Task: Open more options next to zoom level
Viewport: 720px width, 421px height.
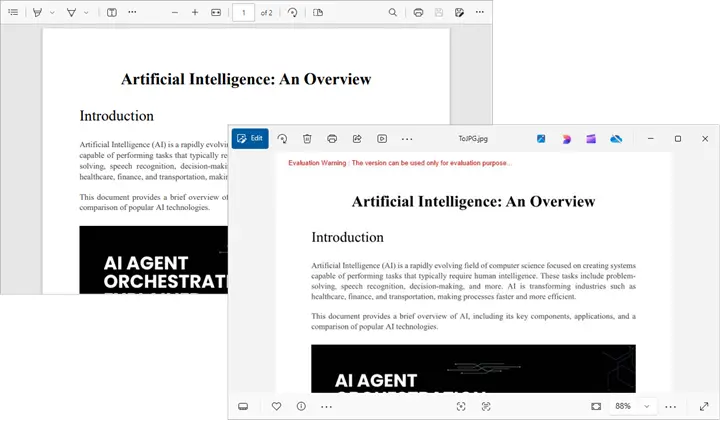Action: click(670, 407)
